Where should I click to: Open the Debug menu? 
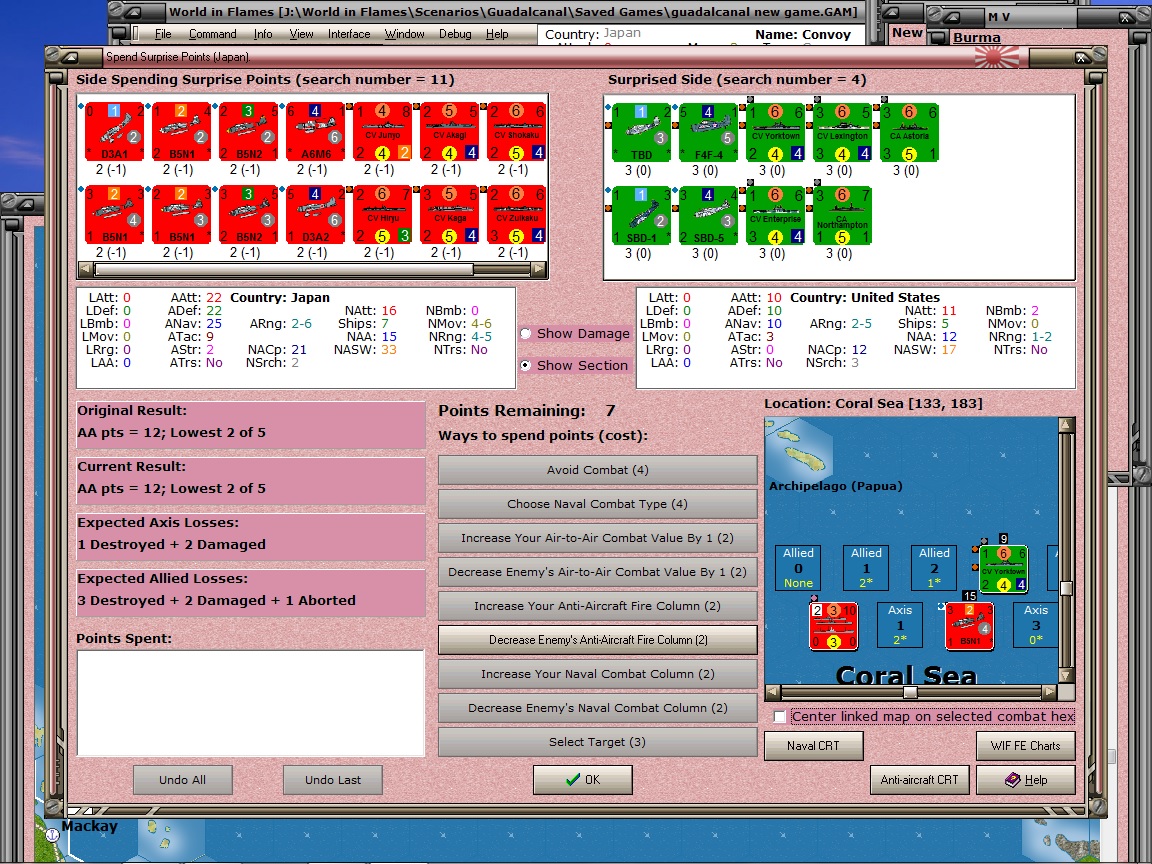pyautogui.click(x=455, y=34)
